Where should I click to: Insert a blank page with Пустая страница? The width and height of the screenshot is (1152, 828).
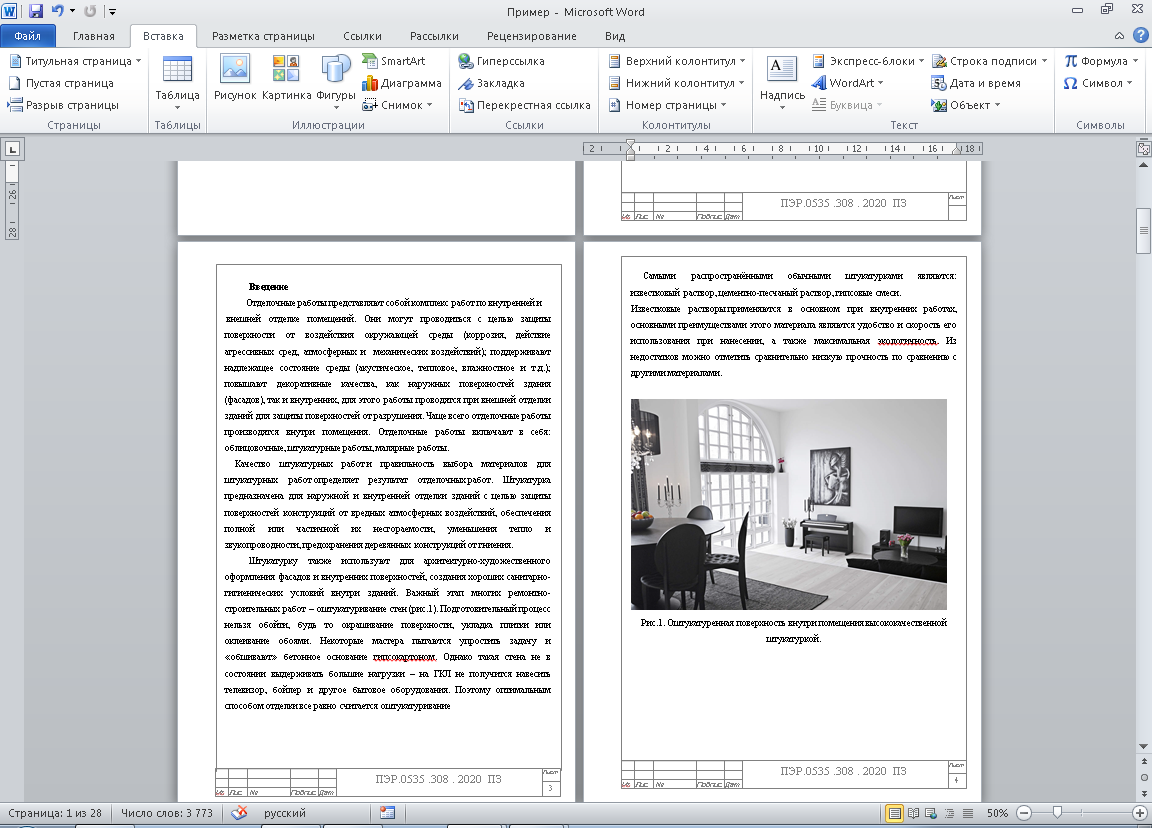(61, 83)
